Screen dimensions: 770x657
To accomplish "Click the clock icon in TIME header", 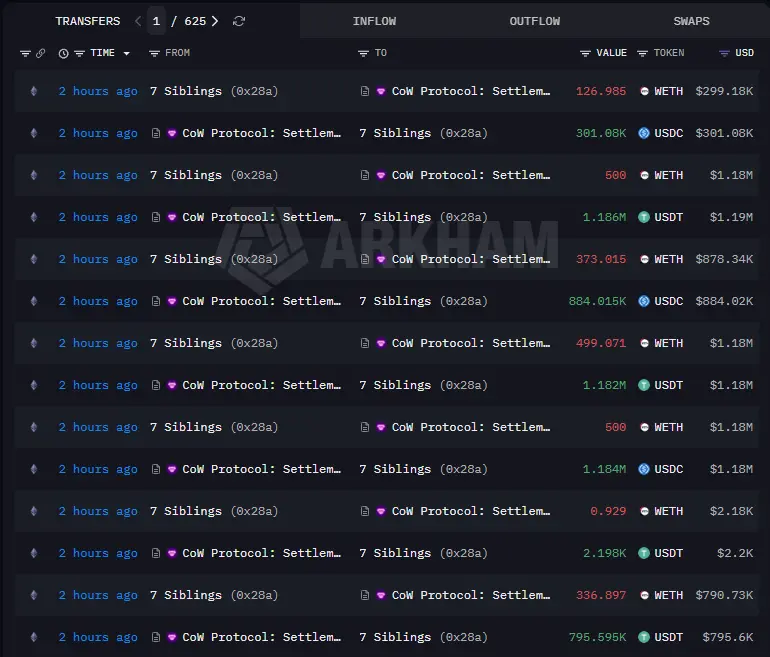I will coord(63,54).
